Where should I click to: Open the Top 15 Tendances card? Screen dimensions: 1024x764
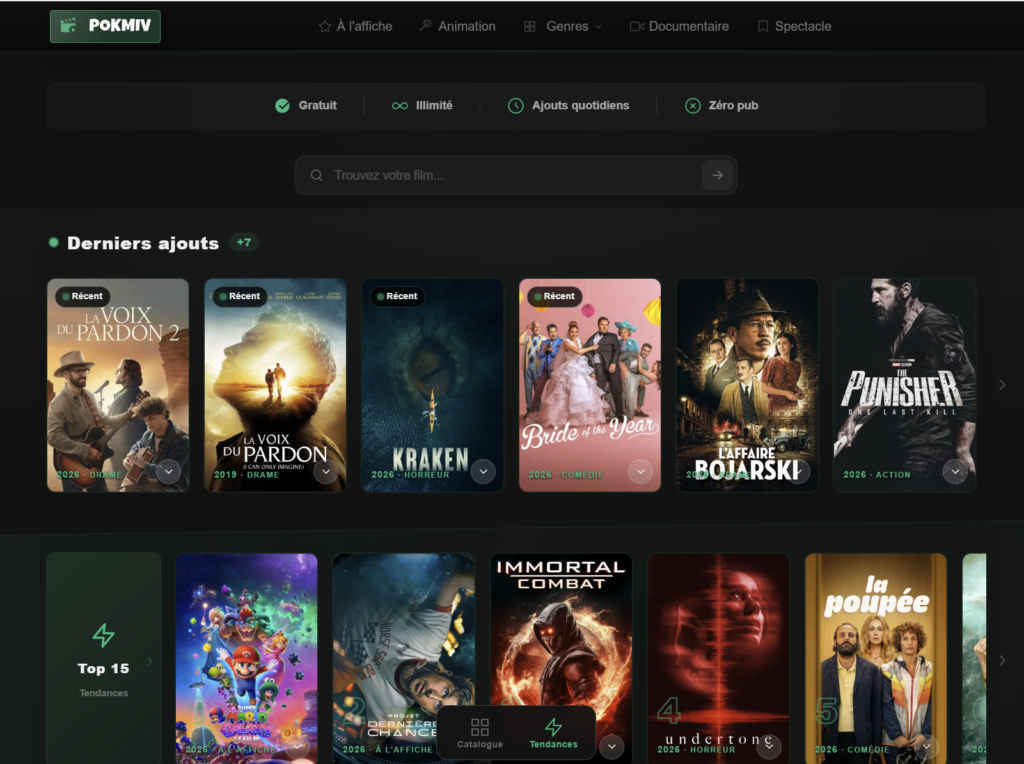pyautogui.click(x=103, y=658)
